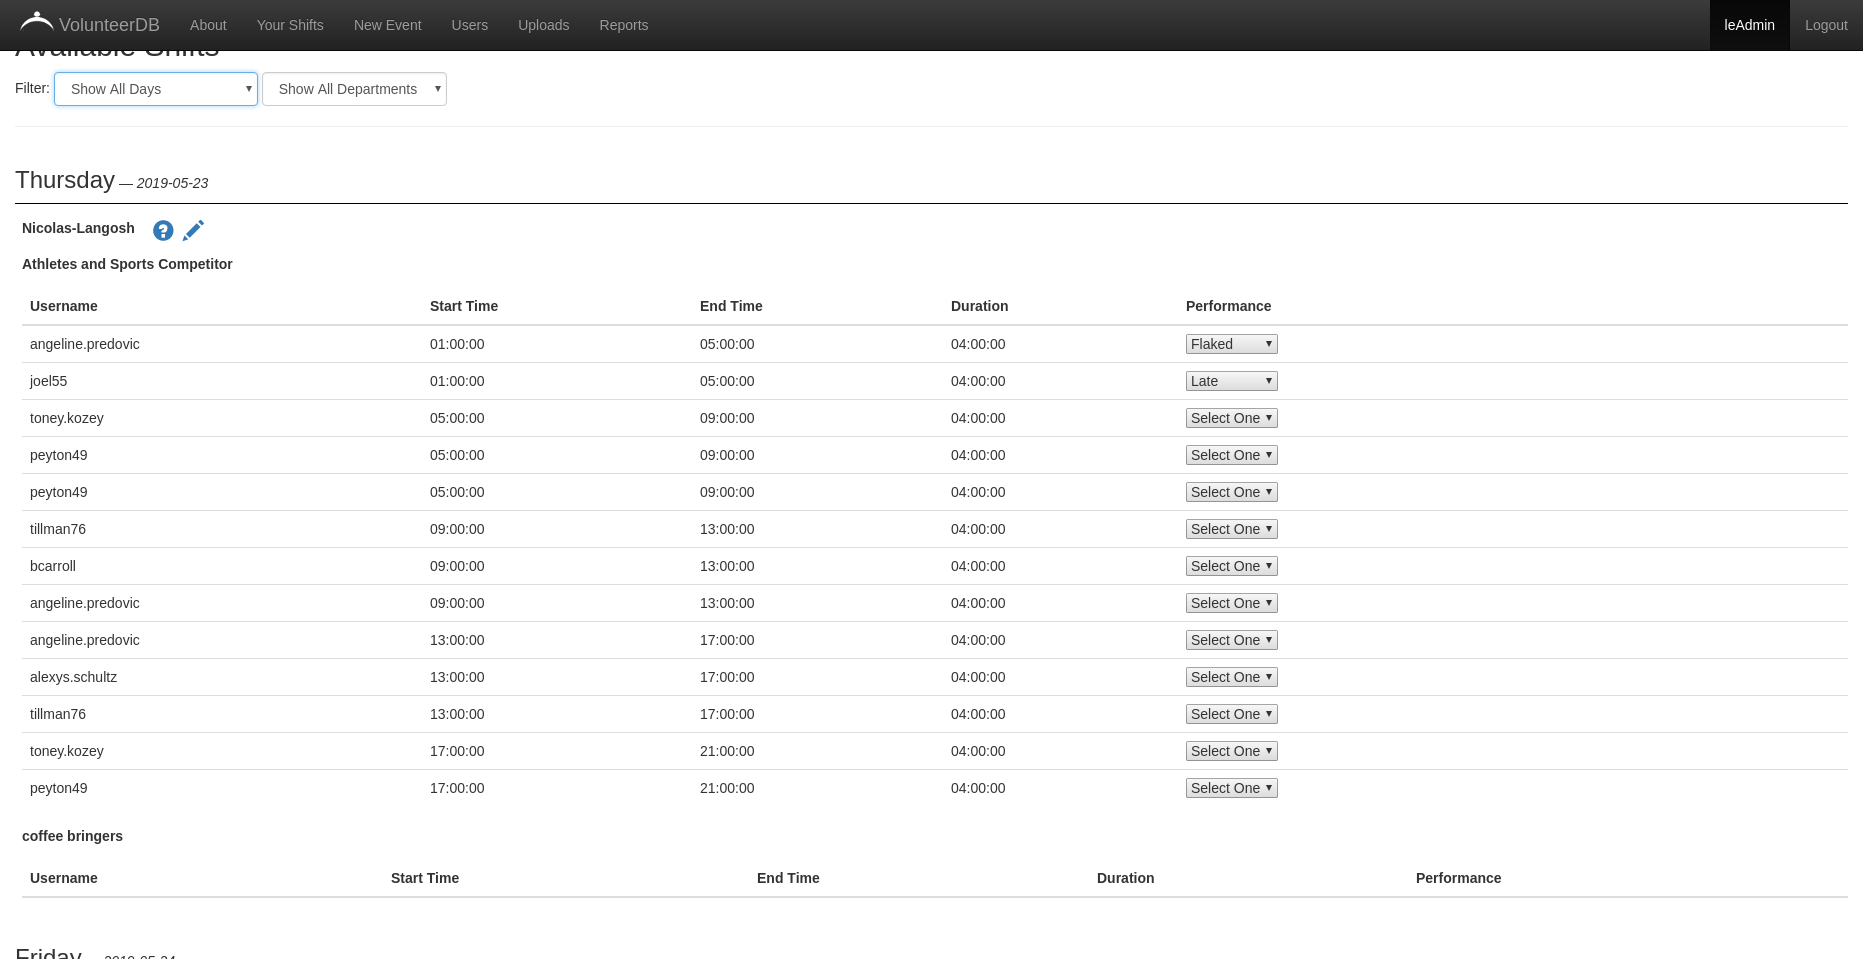Open the About menu item
Viewport: 1863px width, 959px height.
tap(208, 25)
